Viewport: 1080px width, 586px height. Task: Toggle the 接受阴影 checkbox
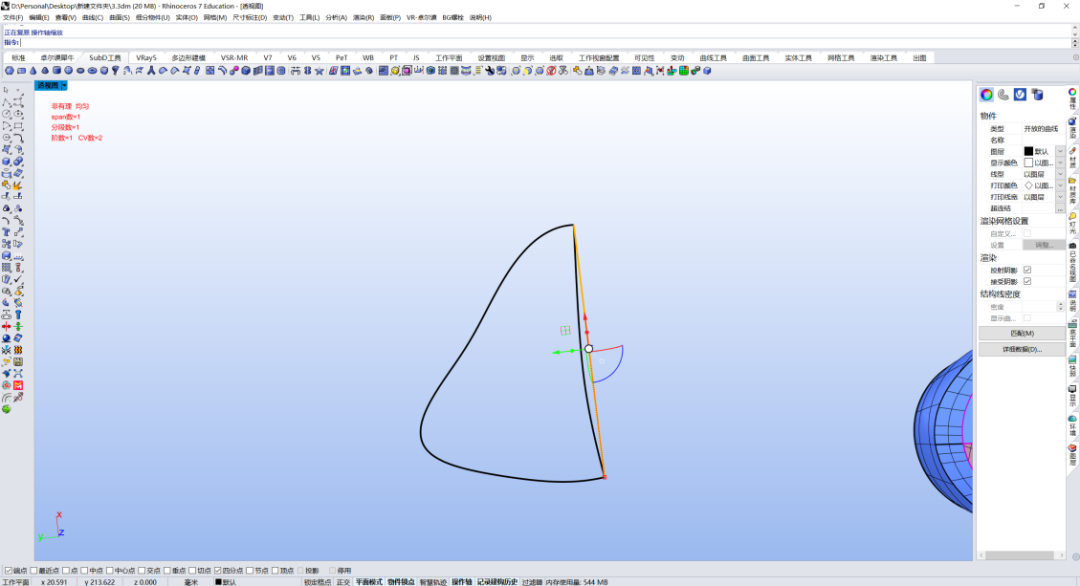click(1027, 282)
